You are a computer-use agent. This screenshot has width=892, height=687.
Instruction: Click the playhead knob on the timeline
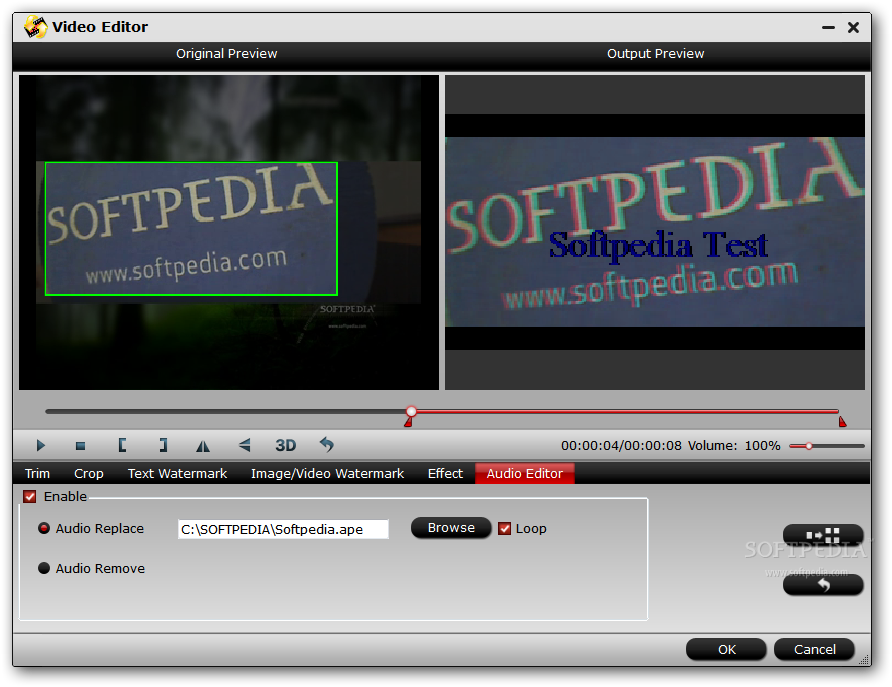(x=411, y=411)
